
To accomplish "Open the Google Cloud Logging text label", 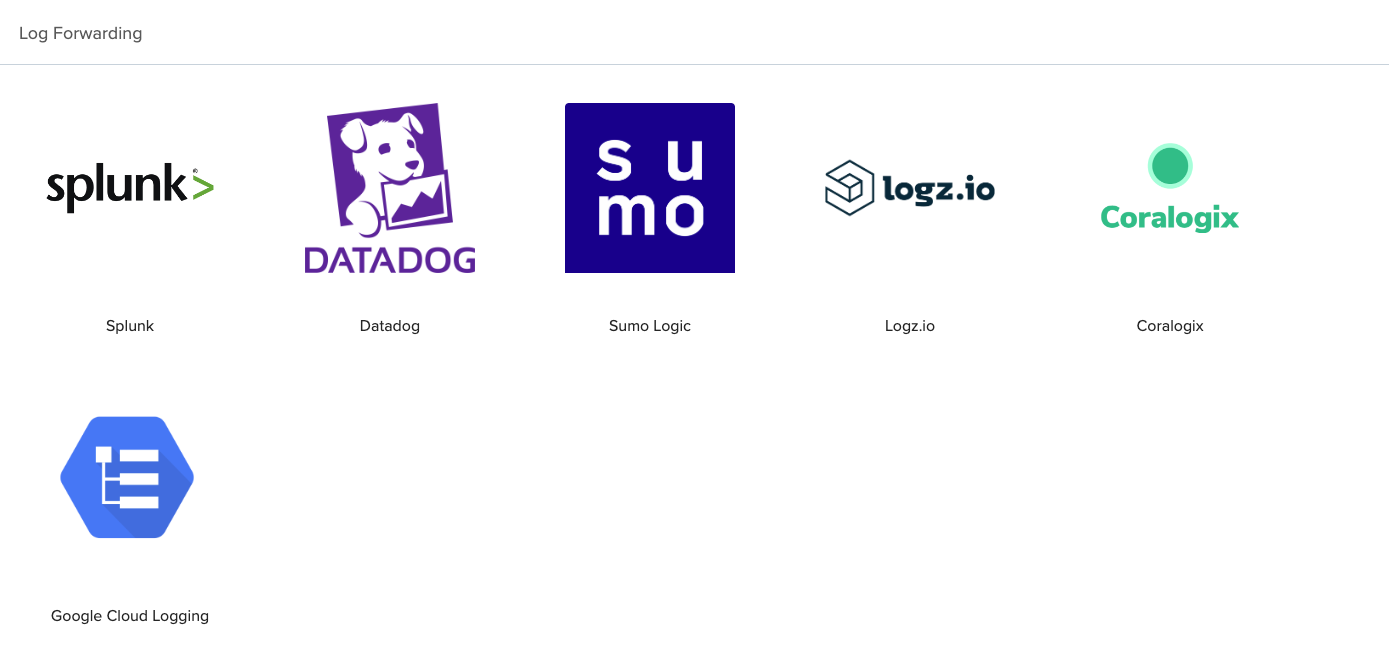I will 130,616.
